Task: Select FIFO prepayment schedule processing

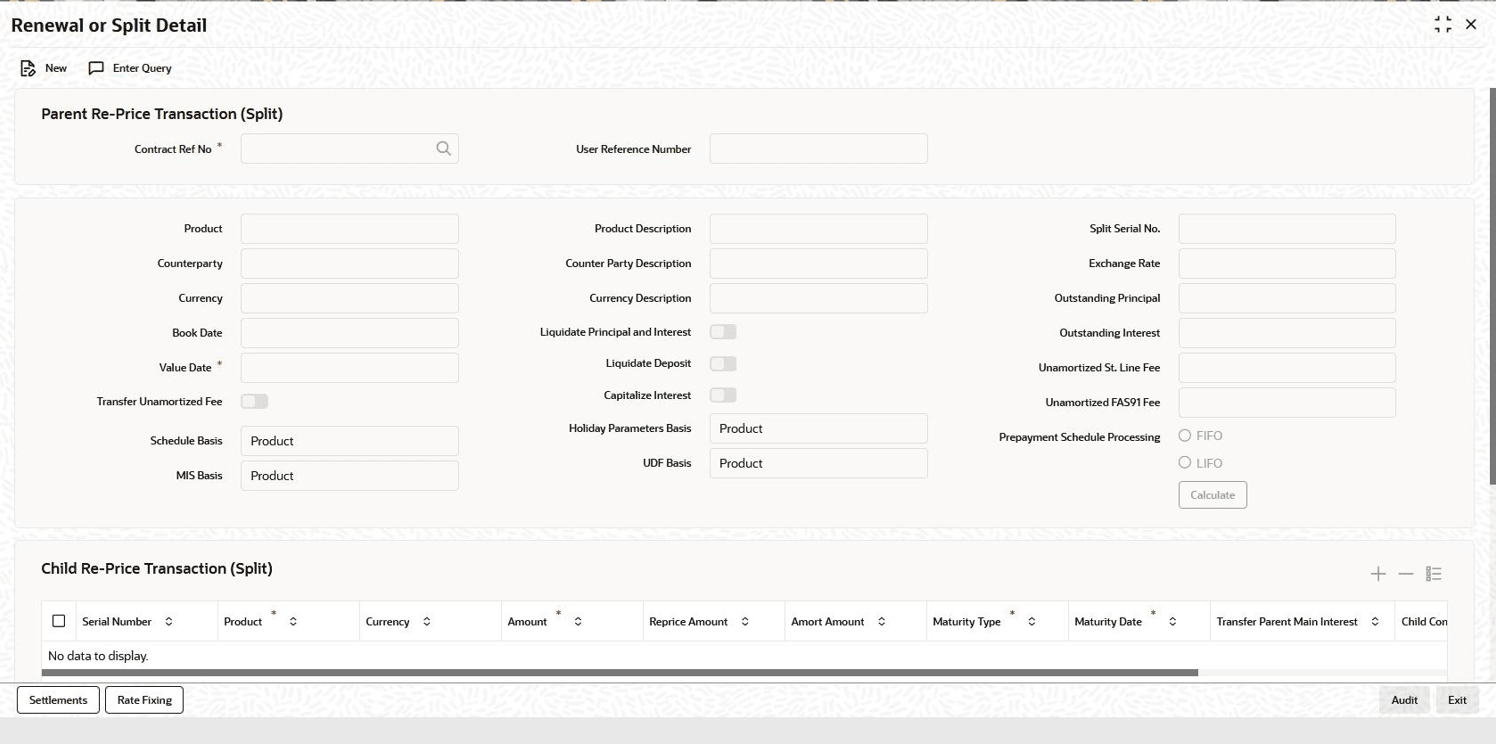Action: pyautogui.click(x=1185, y=436)
